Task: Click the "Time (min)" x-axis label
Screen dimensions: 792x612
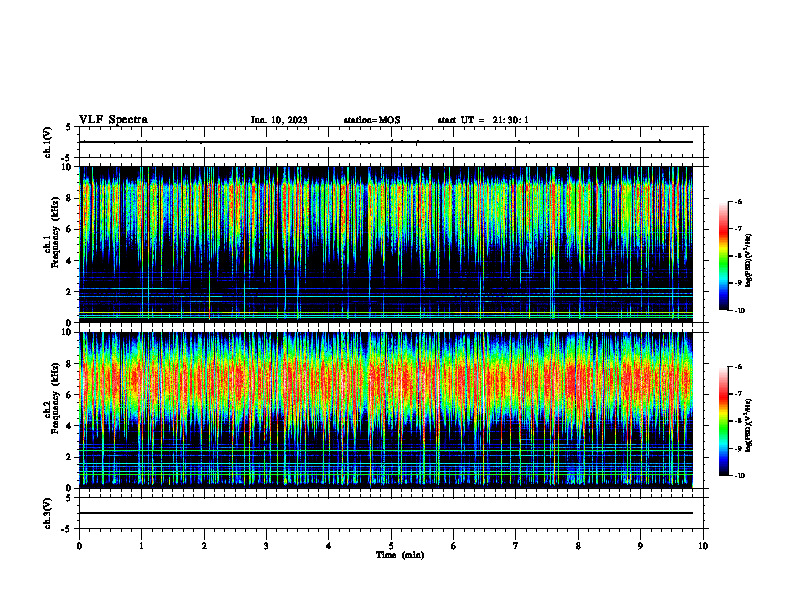Action: point(400,555)
